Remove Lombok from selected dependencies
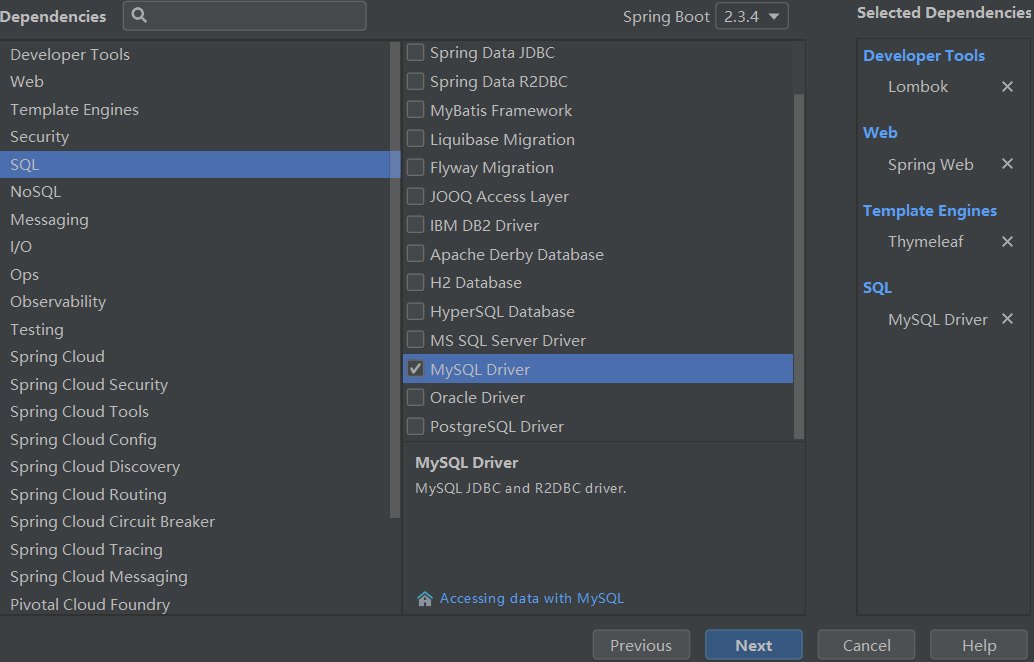The width and height of the screenshot is (1034, 662). (x=1007, y=86)
